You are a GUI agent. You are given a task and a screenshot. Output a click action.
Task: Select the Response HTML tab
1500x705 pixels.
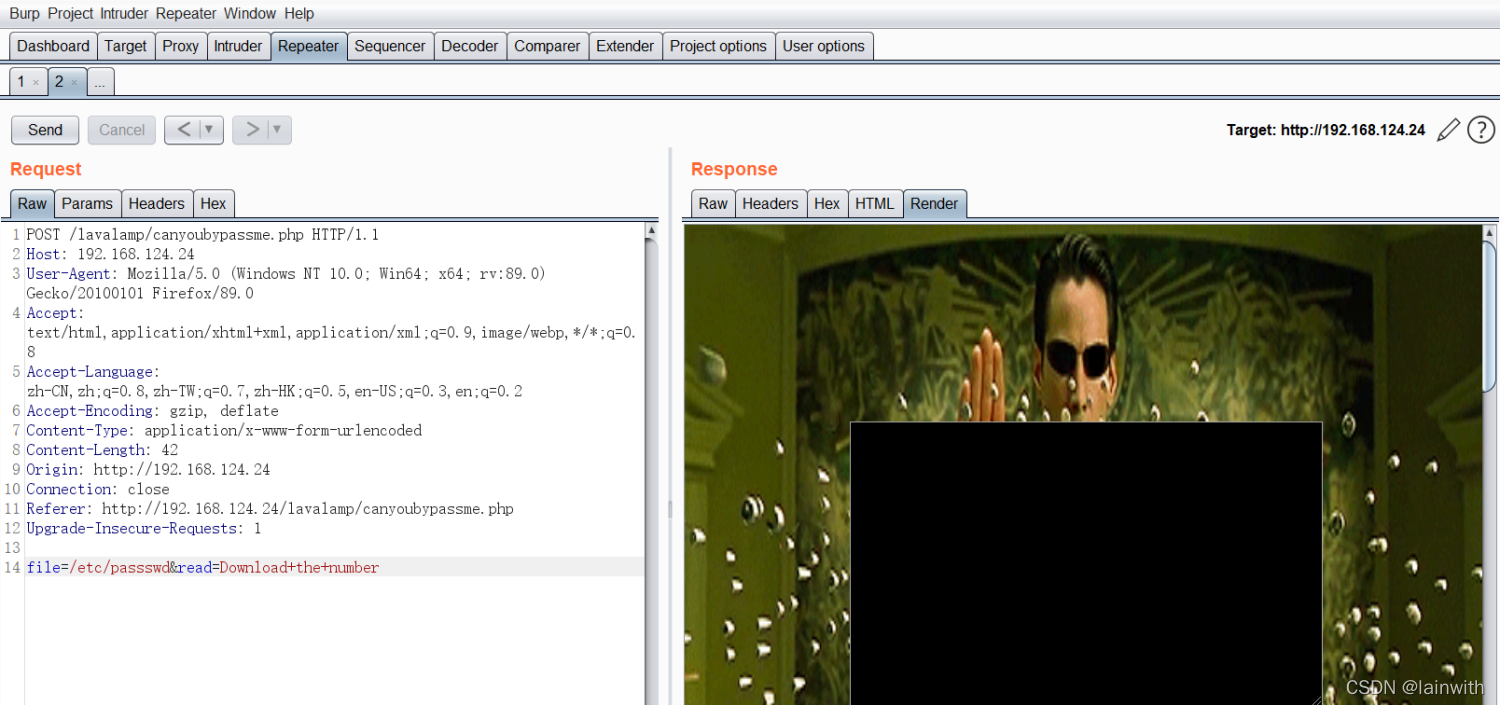point(875,203)
